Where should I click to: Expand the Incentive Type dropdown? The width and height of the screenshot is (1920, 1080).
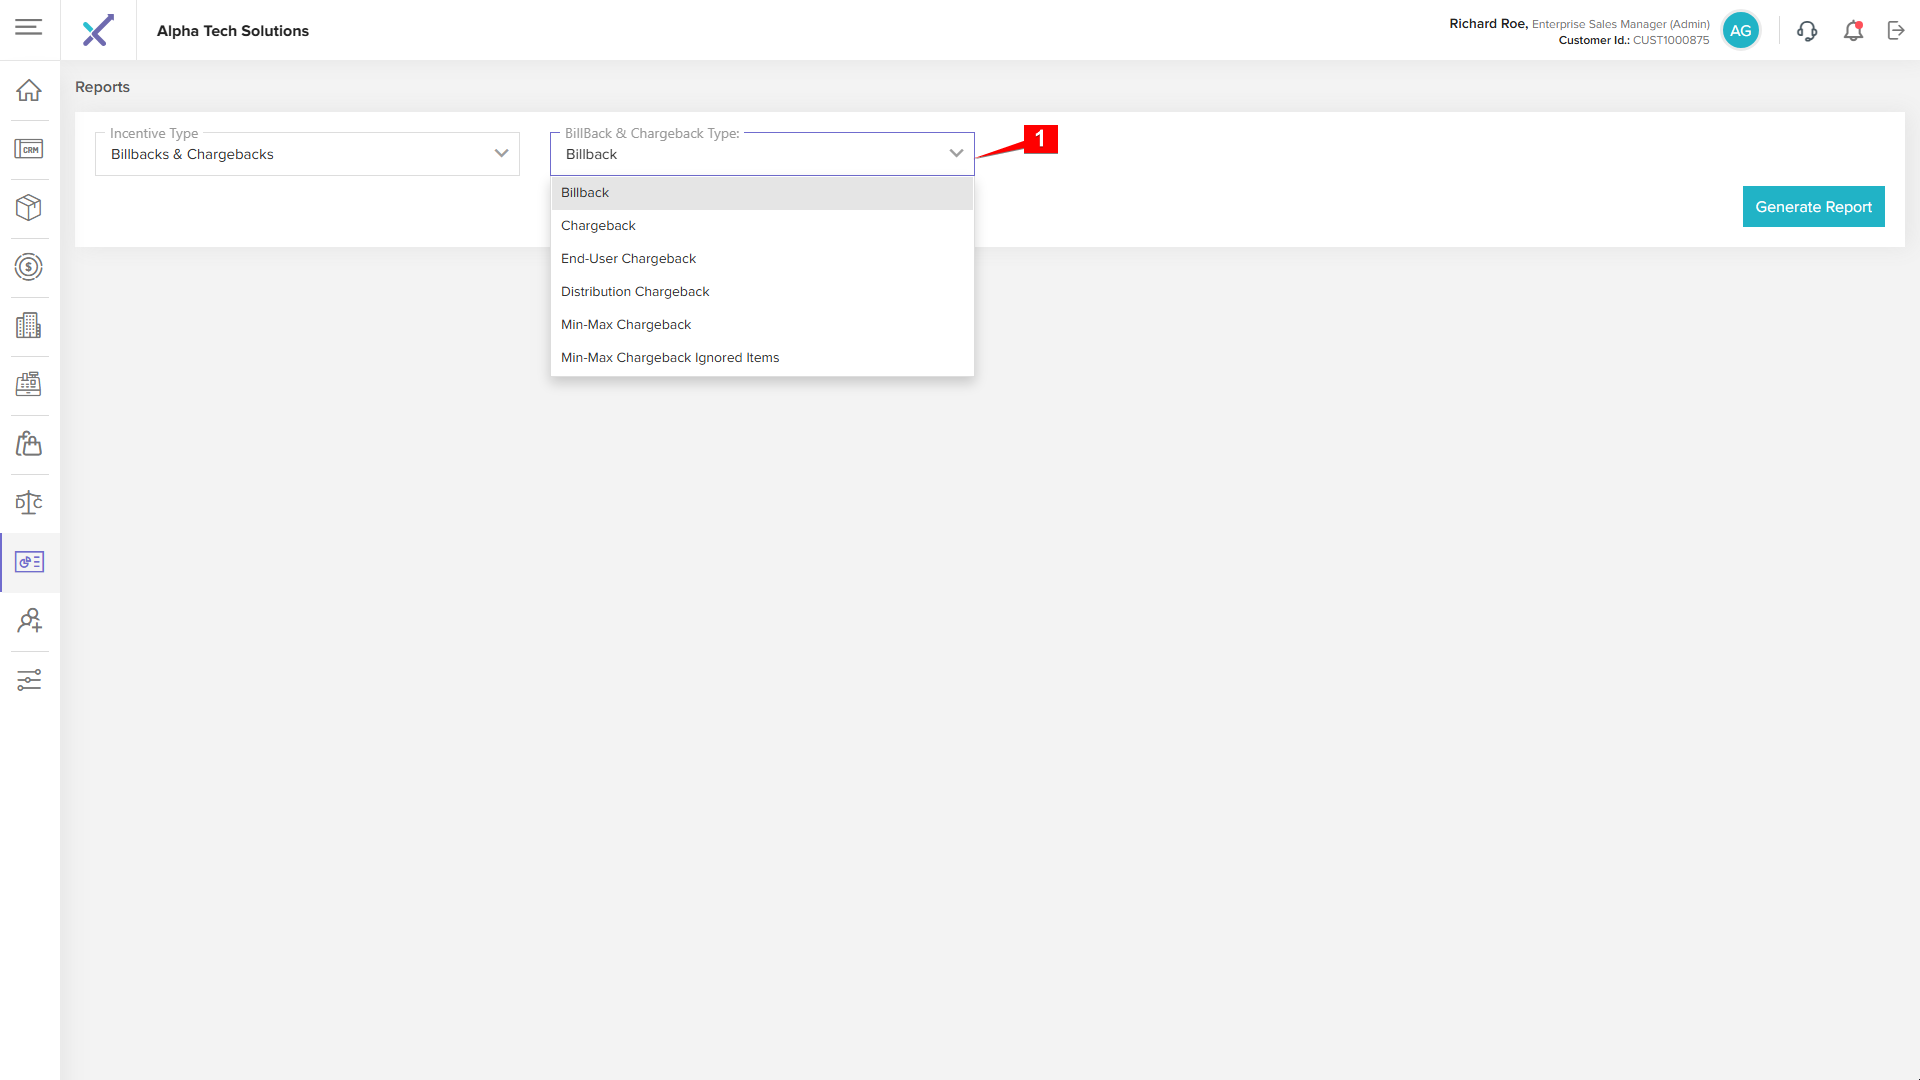point(307,154)
